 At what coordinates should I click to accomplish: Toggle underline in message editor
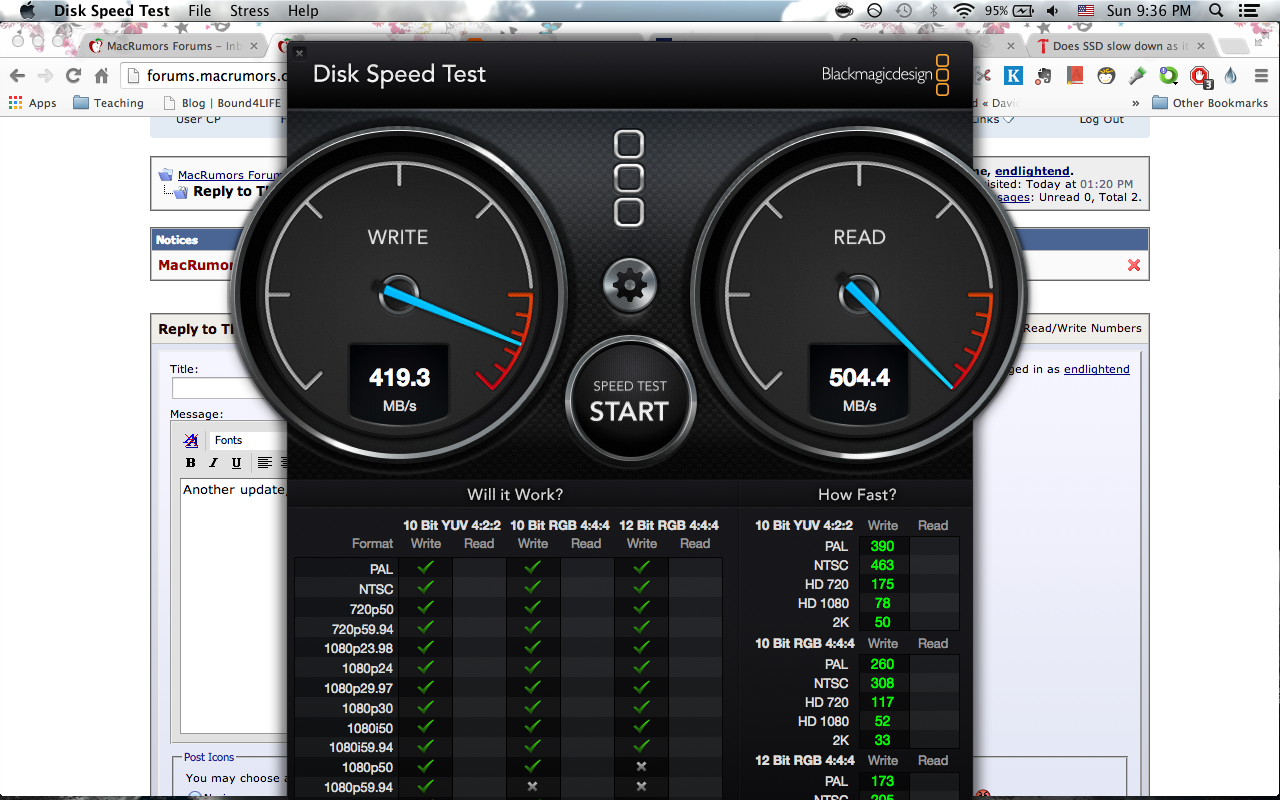[x=236, y=463]
